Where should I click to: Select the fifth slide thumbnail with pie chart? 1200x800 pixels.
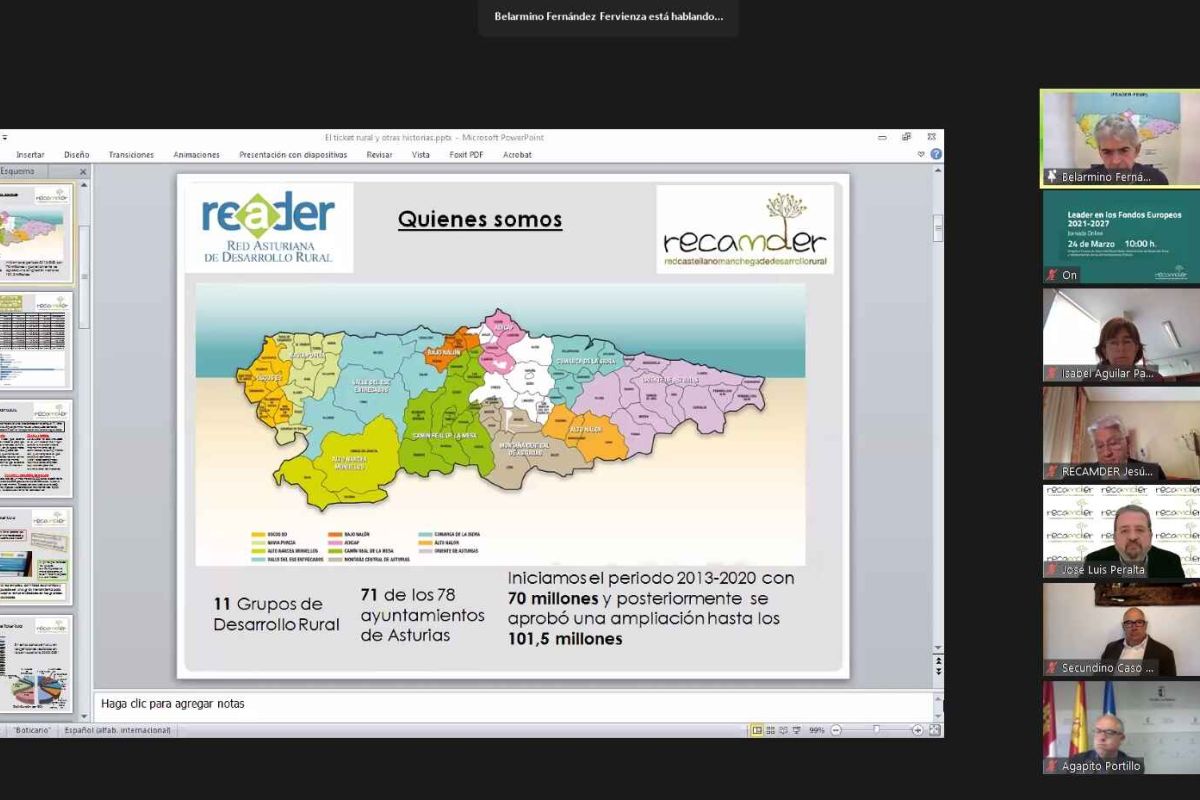coord(36,663)
